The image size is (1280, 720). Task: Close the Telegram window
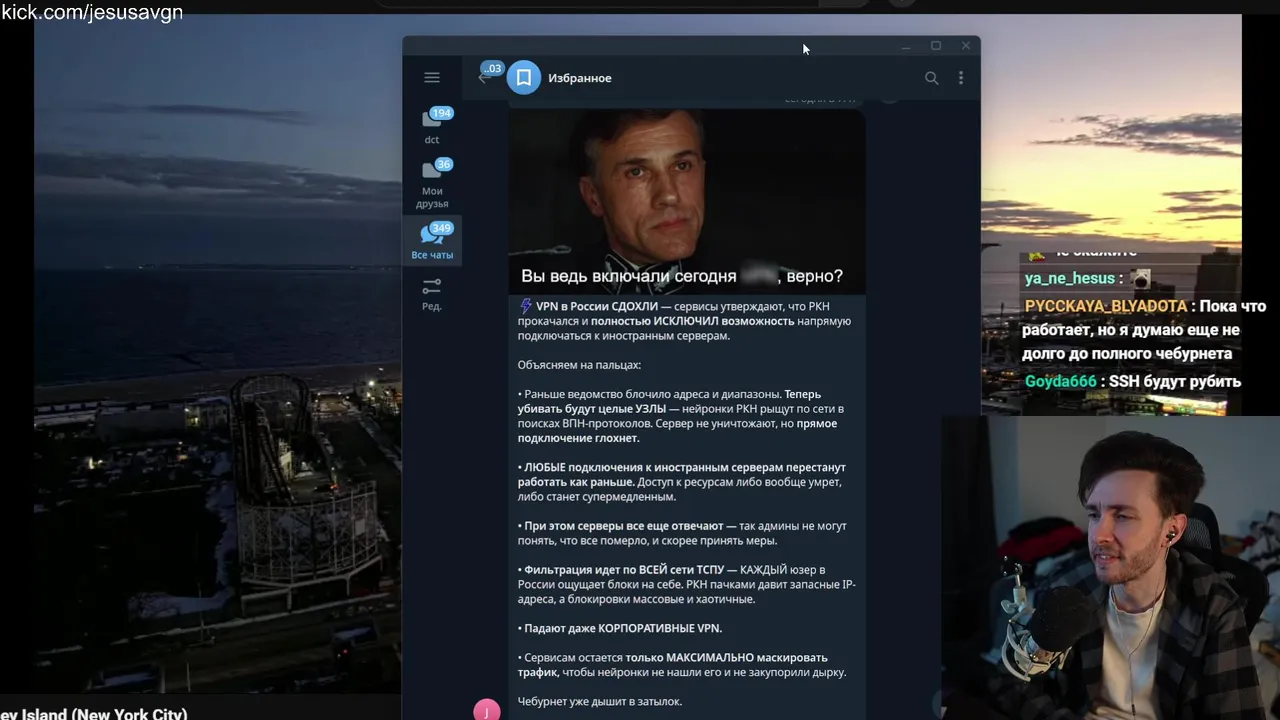coord(966,46)
